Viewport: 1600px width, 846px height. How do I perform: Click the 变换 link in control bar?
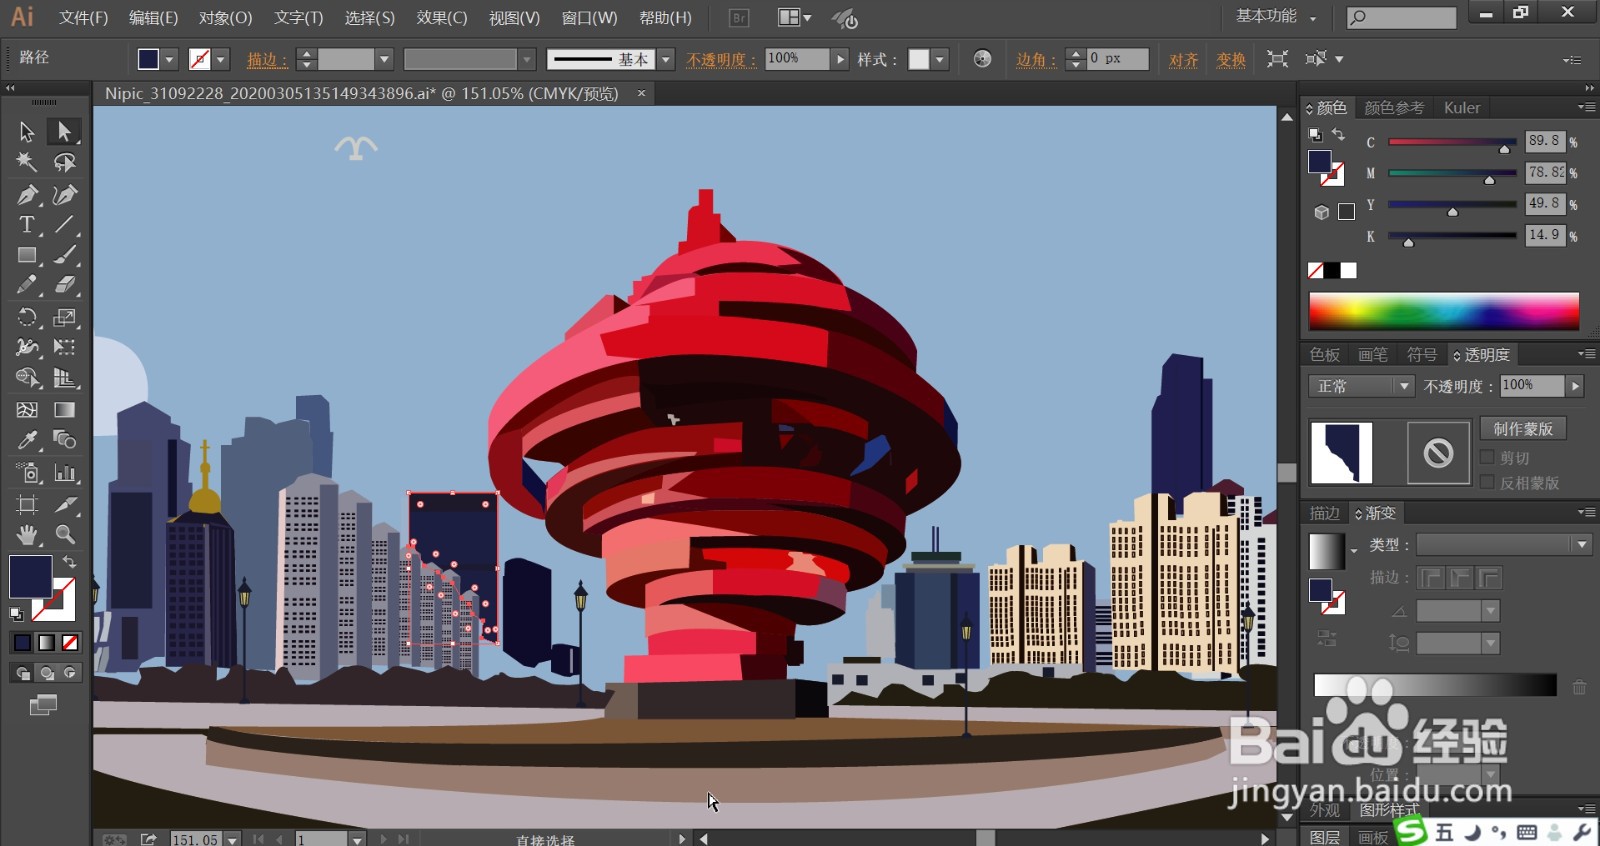(1231, 60)
